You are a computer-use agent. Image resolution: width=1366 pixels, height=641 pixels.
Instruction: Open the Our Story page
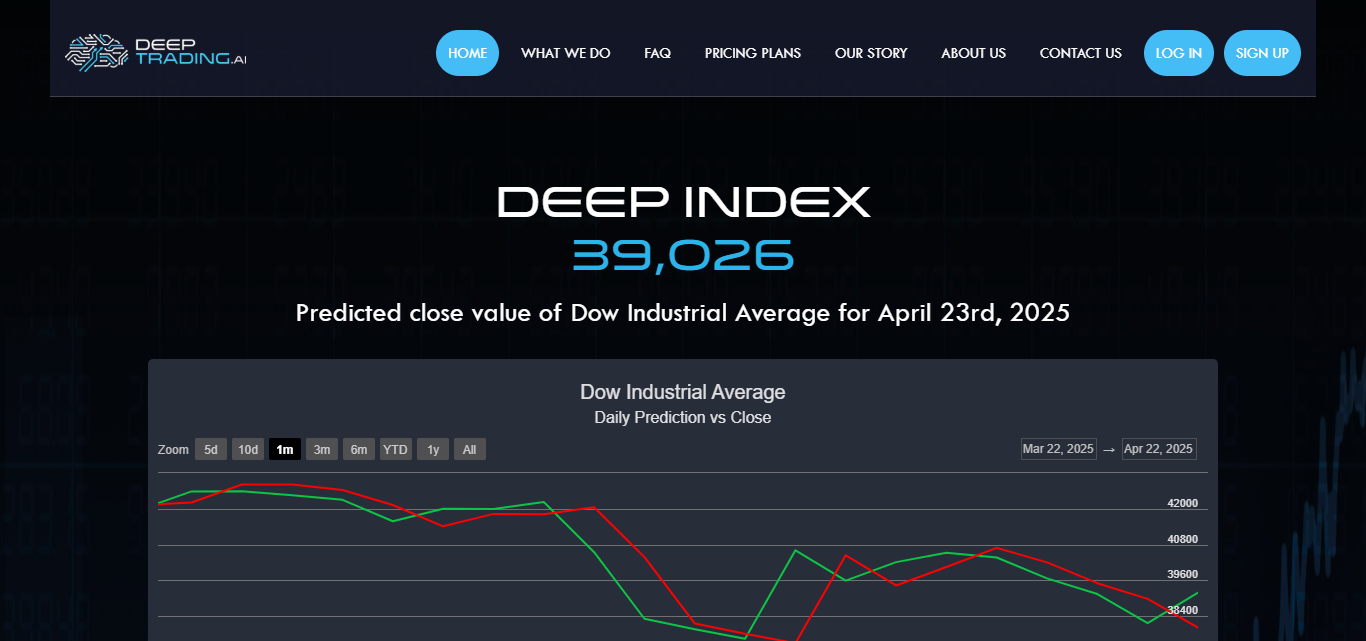click(x=871, y=53)
